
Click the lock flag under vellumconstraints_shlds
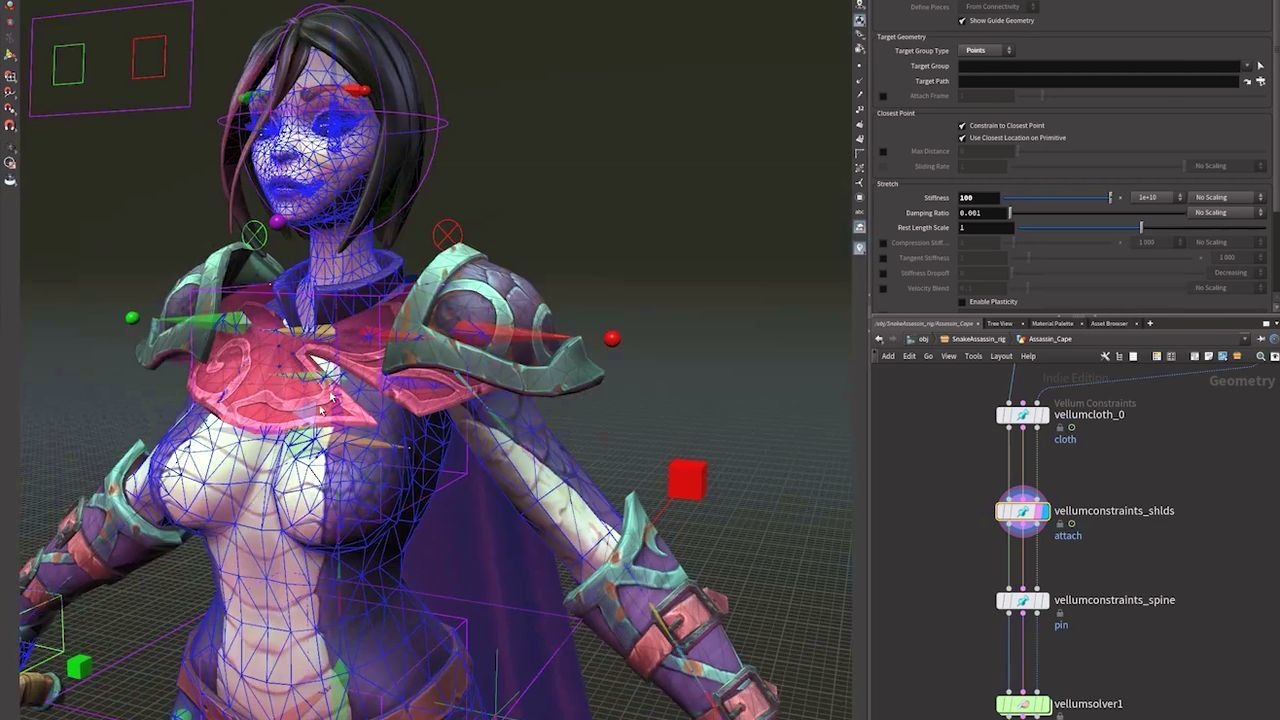pyautogui.click(x=1060, y=524)
